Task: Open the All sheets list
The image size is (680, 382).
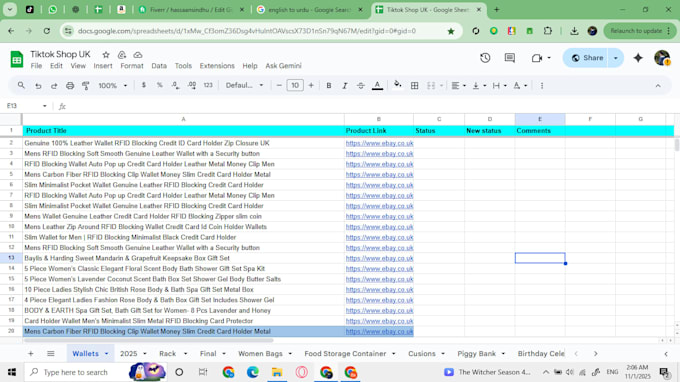Action: pos(51,354)
